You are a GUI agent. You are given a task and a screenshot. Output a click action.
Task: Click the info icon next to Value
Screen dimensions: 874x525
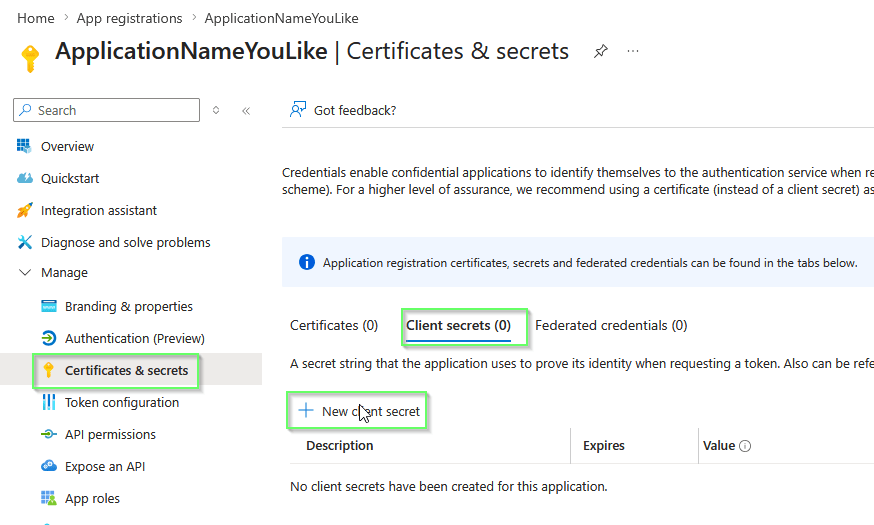[745, 446]
